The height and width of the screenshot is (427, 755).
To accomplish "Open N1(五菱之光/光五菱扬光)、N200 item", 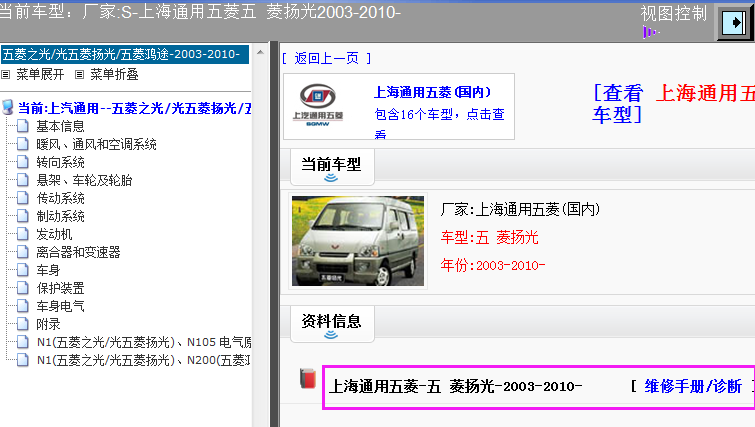I will [143, 360].
